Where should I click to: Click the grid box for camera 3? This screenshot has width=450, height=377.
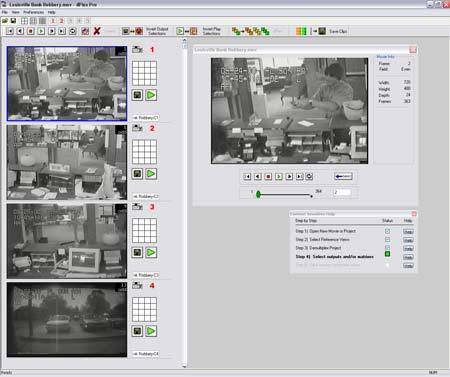tap(144, 231)
